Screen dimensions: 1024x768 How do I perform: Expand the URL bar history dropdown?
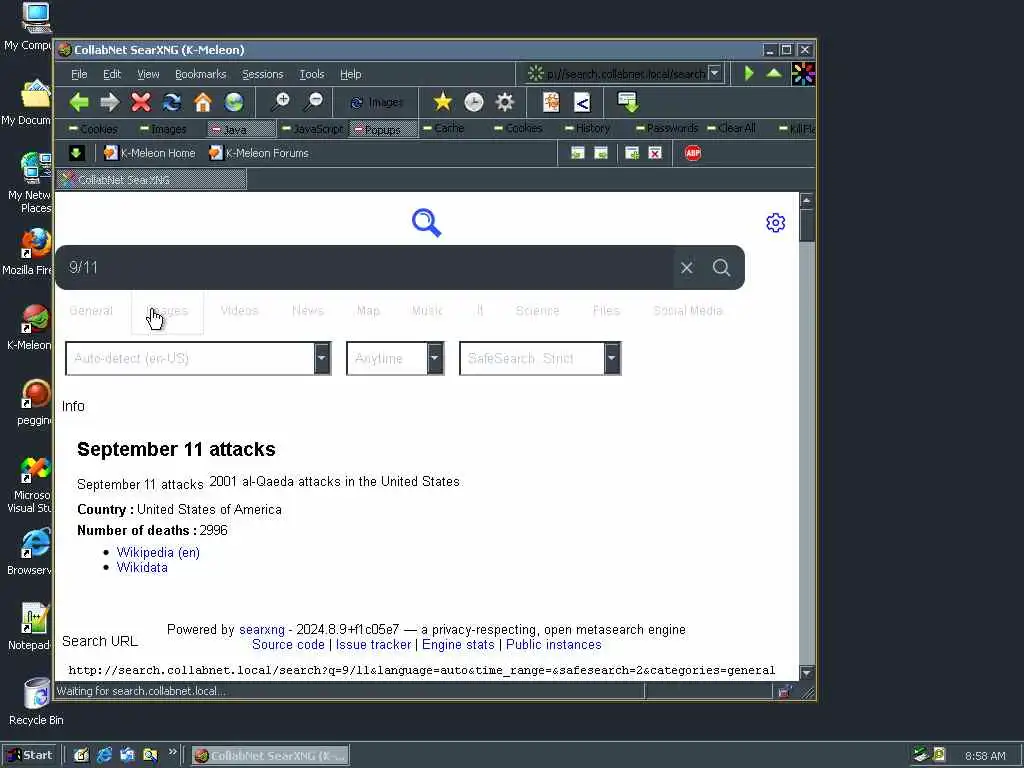pyautogui.click(x=714, y=73)
